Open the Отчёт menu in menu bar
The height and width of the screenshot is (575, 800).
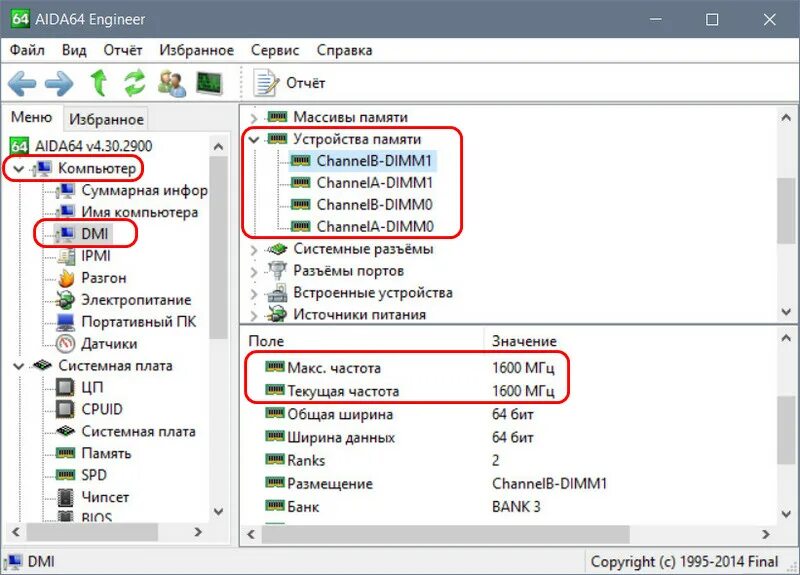[122, 50]
